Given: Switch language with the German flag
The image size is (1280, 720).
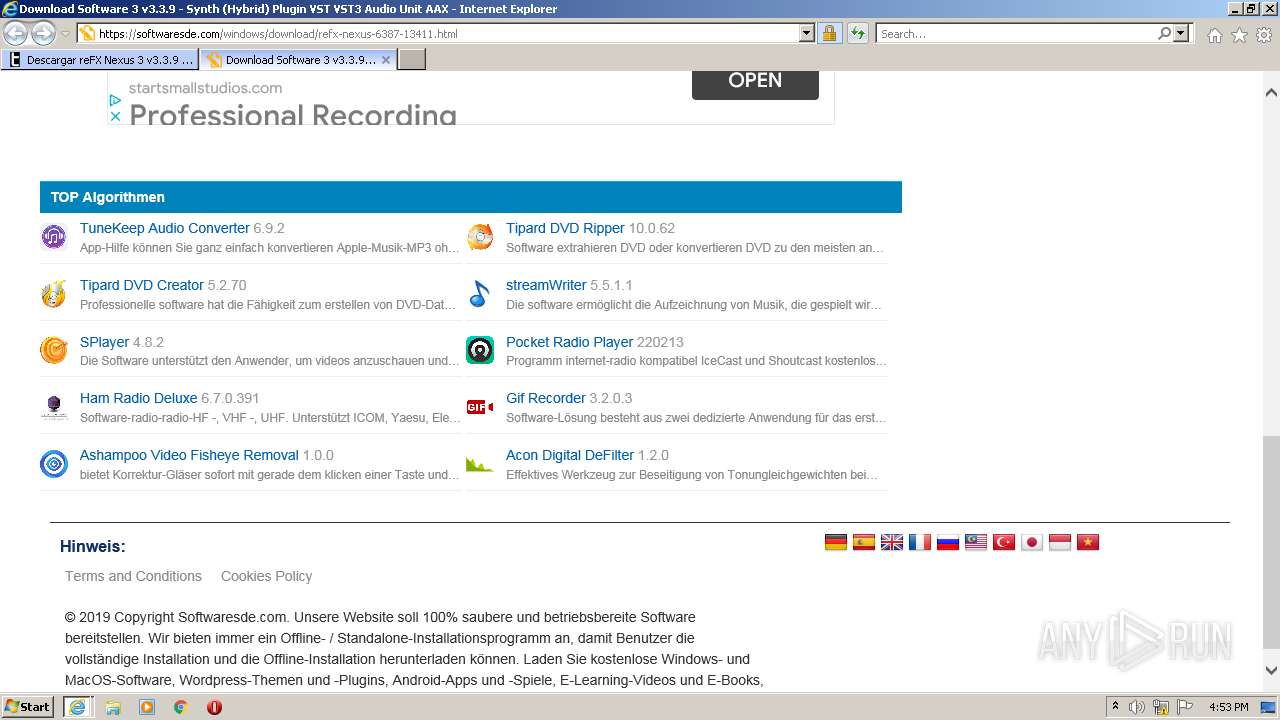Looking at the screenshot, I should click(x=836, y=542).
